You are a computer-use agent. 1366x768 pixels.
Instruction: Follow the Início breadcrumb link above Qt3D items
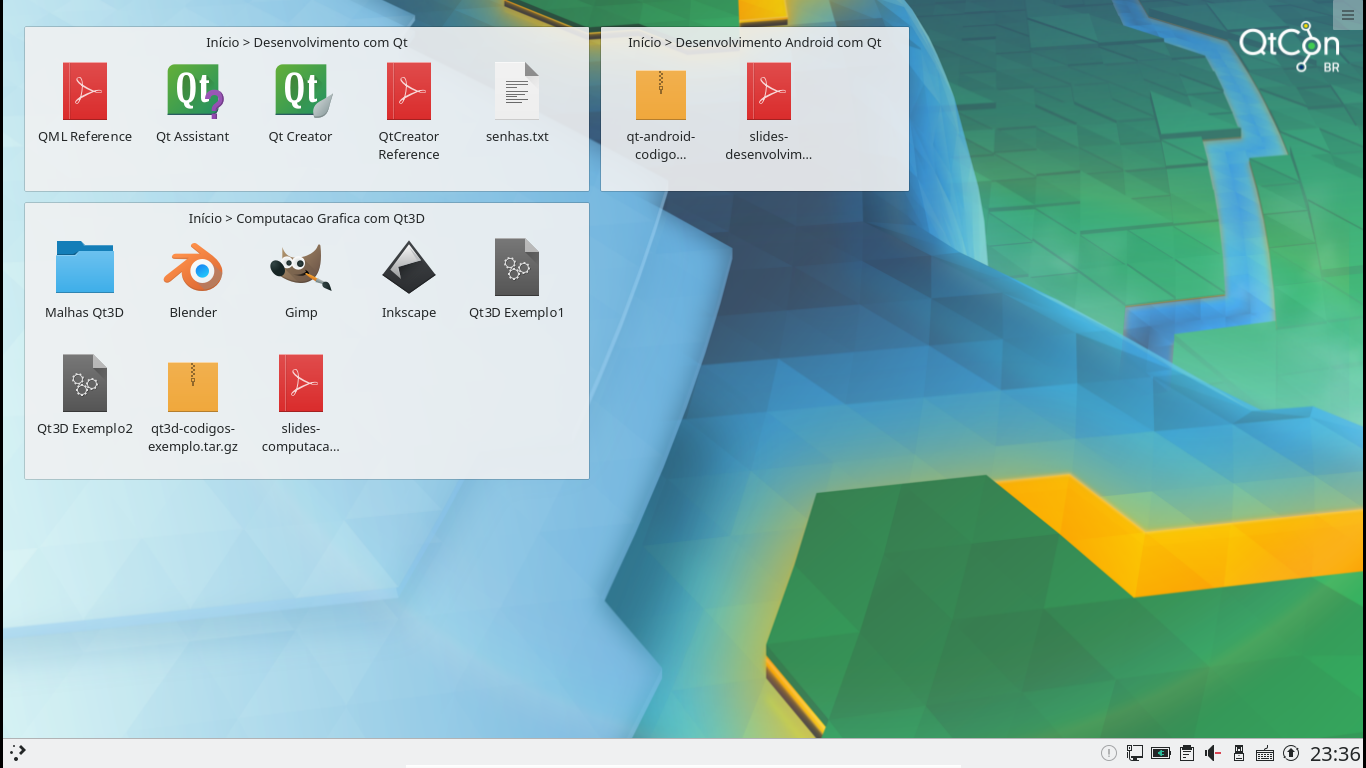tap(203, 218)
